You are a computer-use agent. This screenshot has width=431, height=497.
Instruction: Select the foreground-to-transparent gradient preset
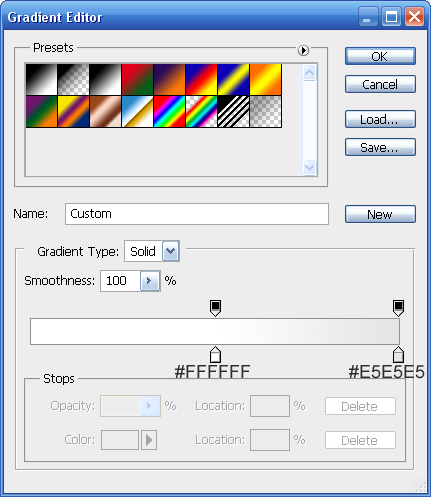(x=73, y=80)
